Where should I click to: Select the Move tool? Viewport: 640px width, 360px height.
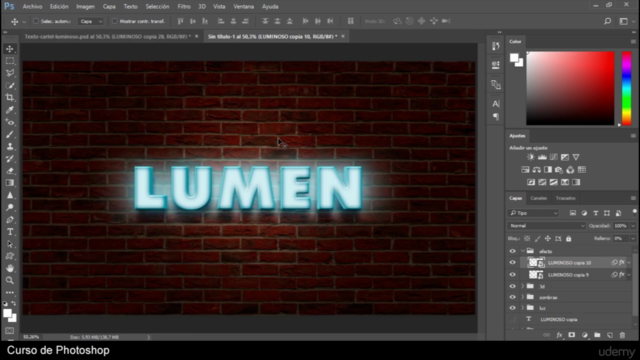point(10,49)
